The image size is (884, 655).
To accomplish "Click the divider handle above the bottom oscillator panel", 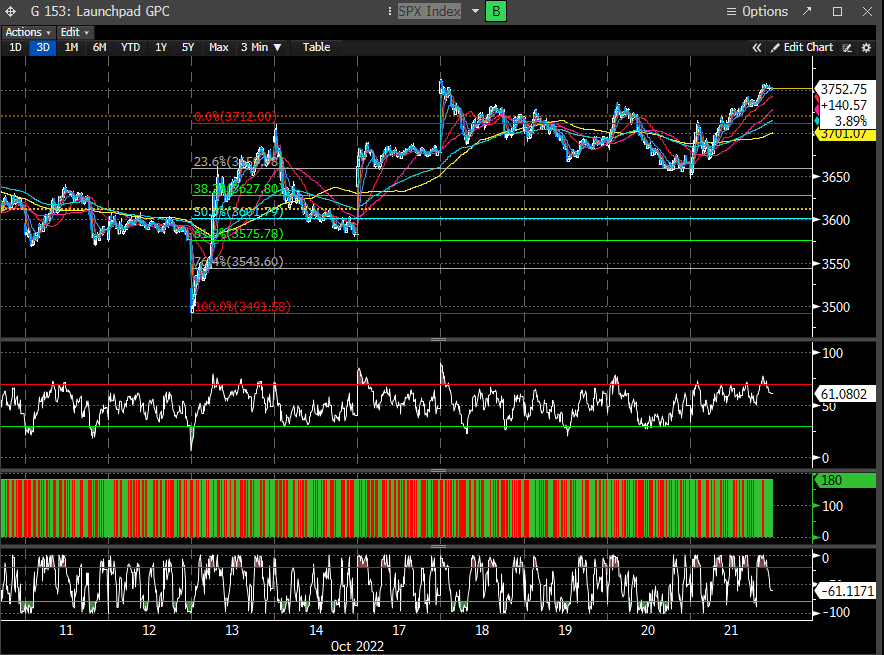I will point(439,546).
